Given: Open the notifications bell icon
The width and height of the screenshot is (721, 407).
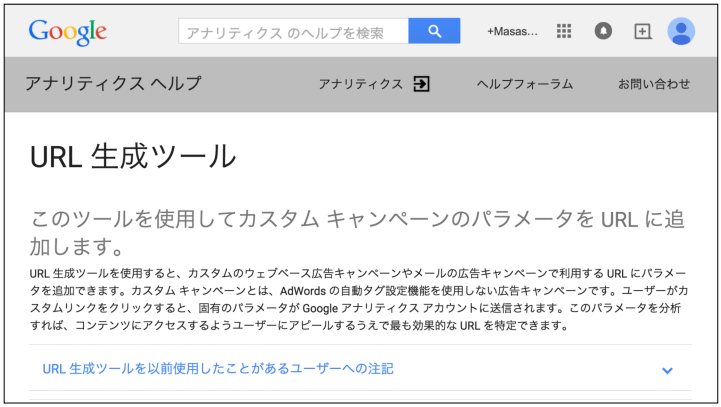Looking at the screenshot, I should tap(603, 31).
